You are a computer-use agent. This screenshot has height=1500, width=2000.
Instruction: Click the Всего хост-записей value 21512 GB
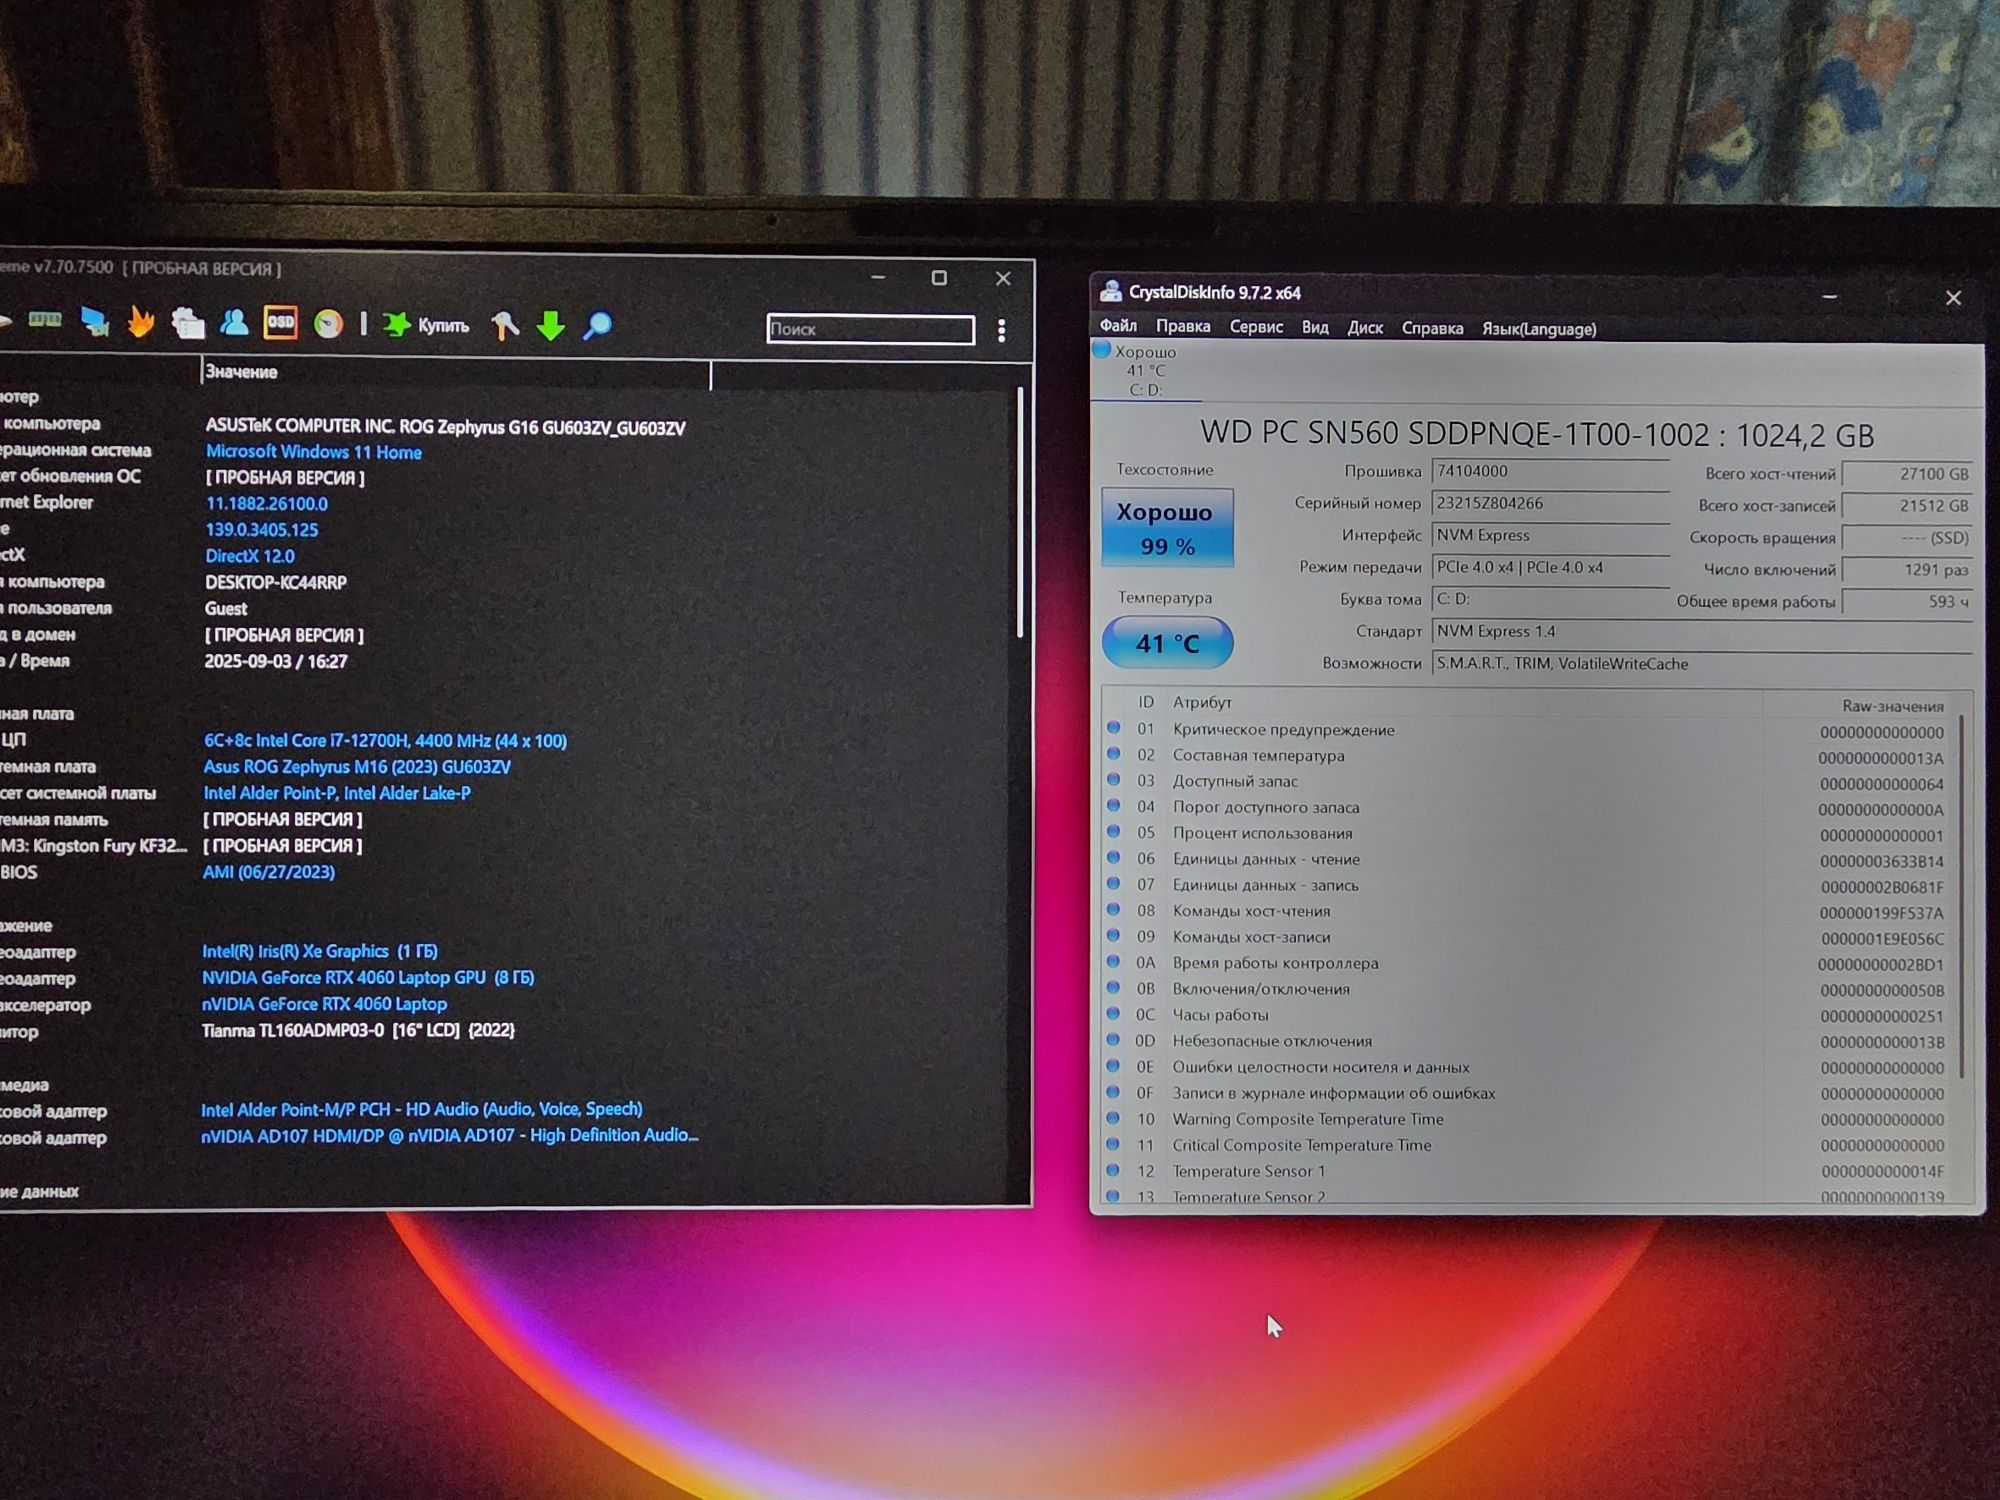tap(1907, 507)
